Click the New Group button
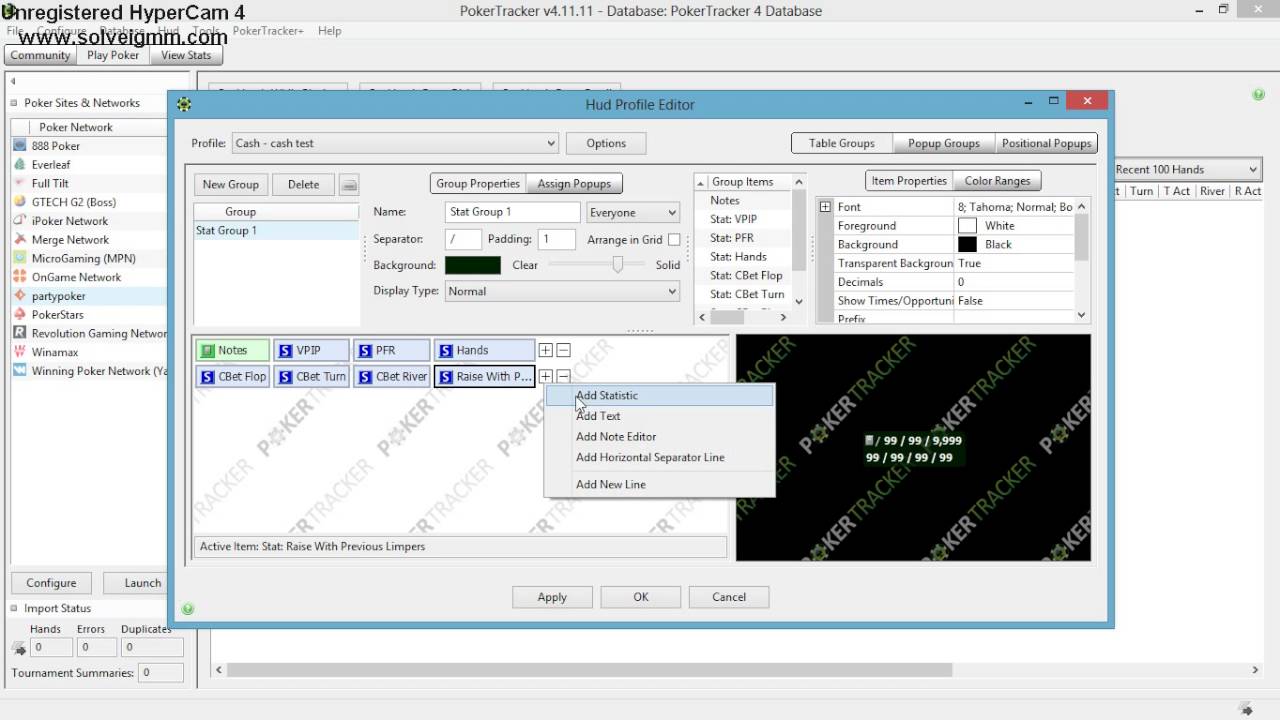The height and width of the screenshot is (720, 1280). (230, 184)
